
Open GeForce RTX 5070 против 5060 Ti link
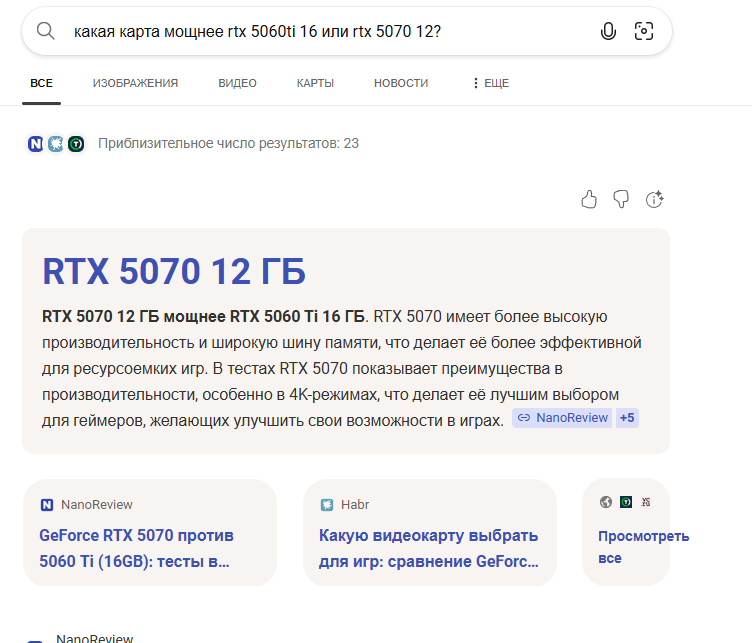point(136,549)
